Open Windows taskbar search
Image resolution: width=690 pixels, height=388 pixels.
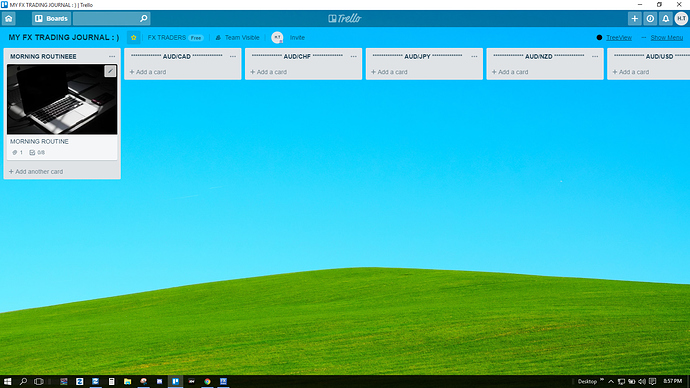[x=23, y=381]
